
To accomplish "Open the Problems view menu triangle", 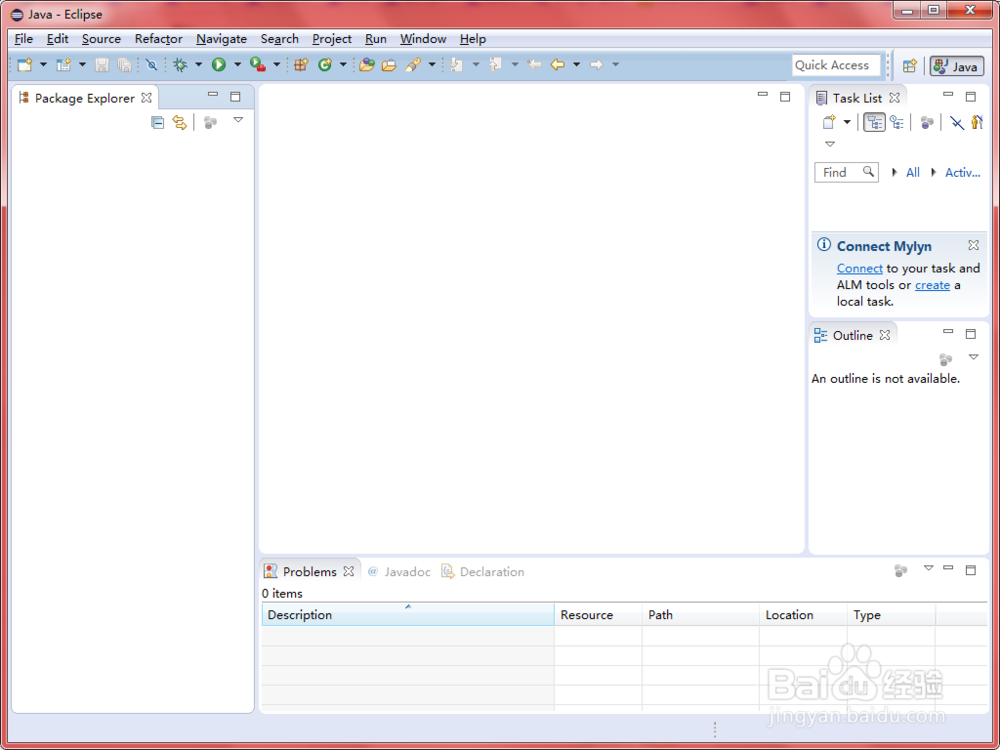I will [x=929, y=568].
